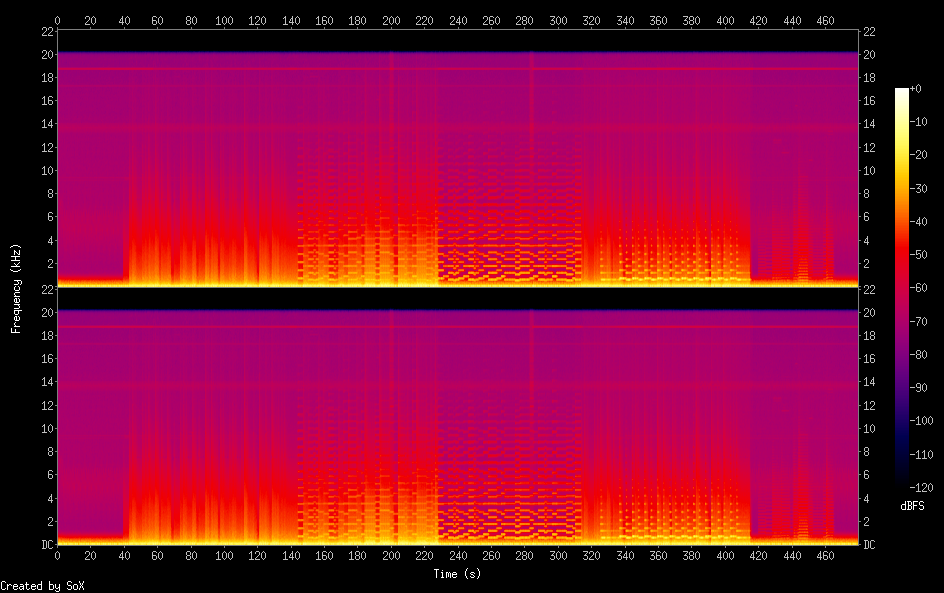Click the white top end of the color bar
Viewport: 944px width, 593px height.
point(902,91)
